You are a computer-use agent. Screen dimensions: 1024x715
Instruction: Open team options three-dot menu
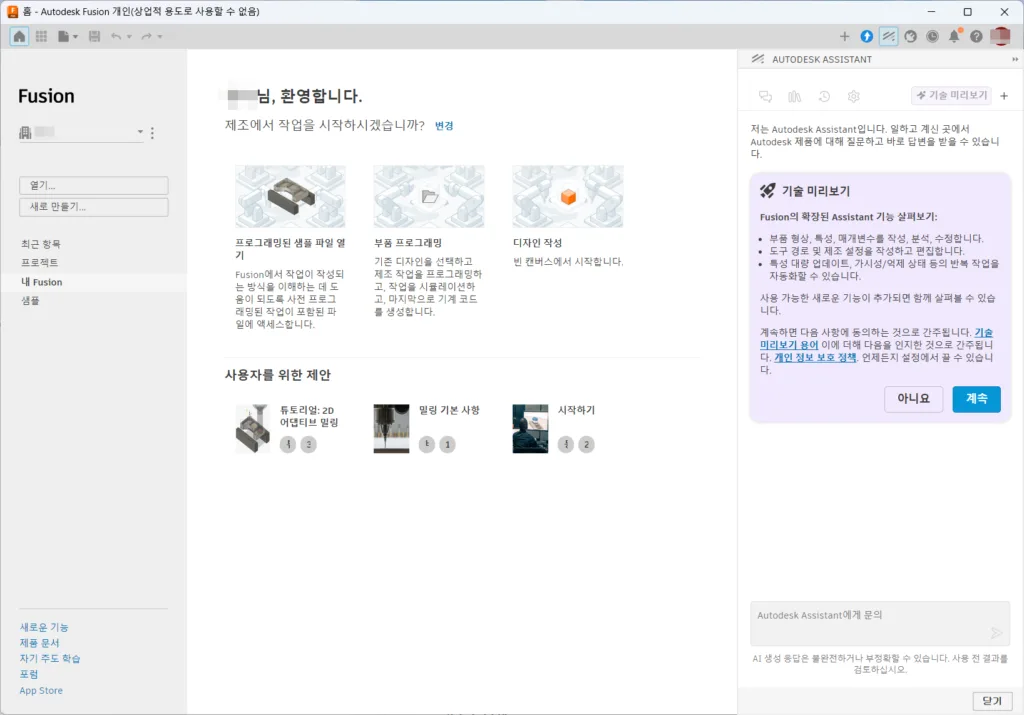pyautogui.click(x=153, y=133)
